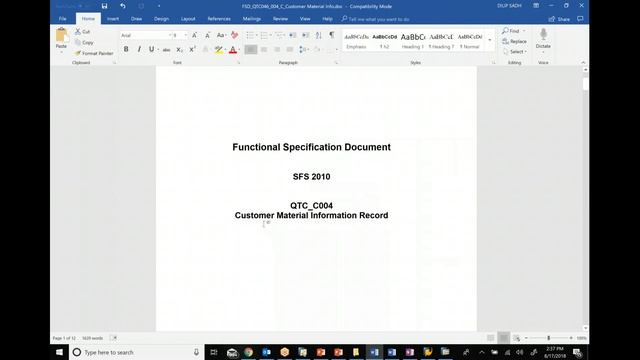Copy the selection with Copy
The width and height of the screenshot is (640, 360).
pos(84,42)
